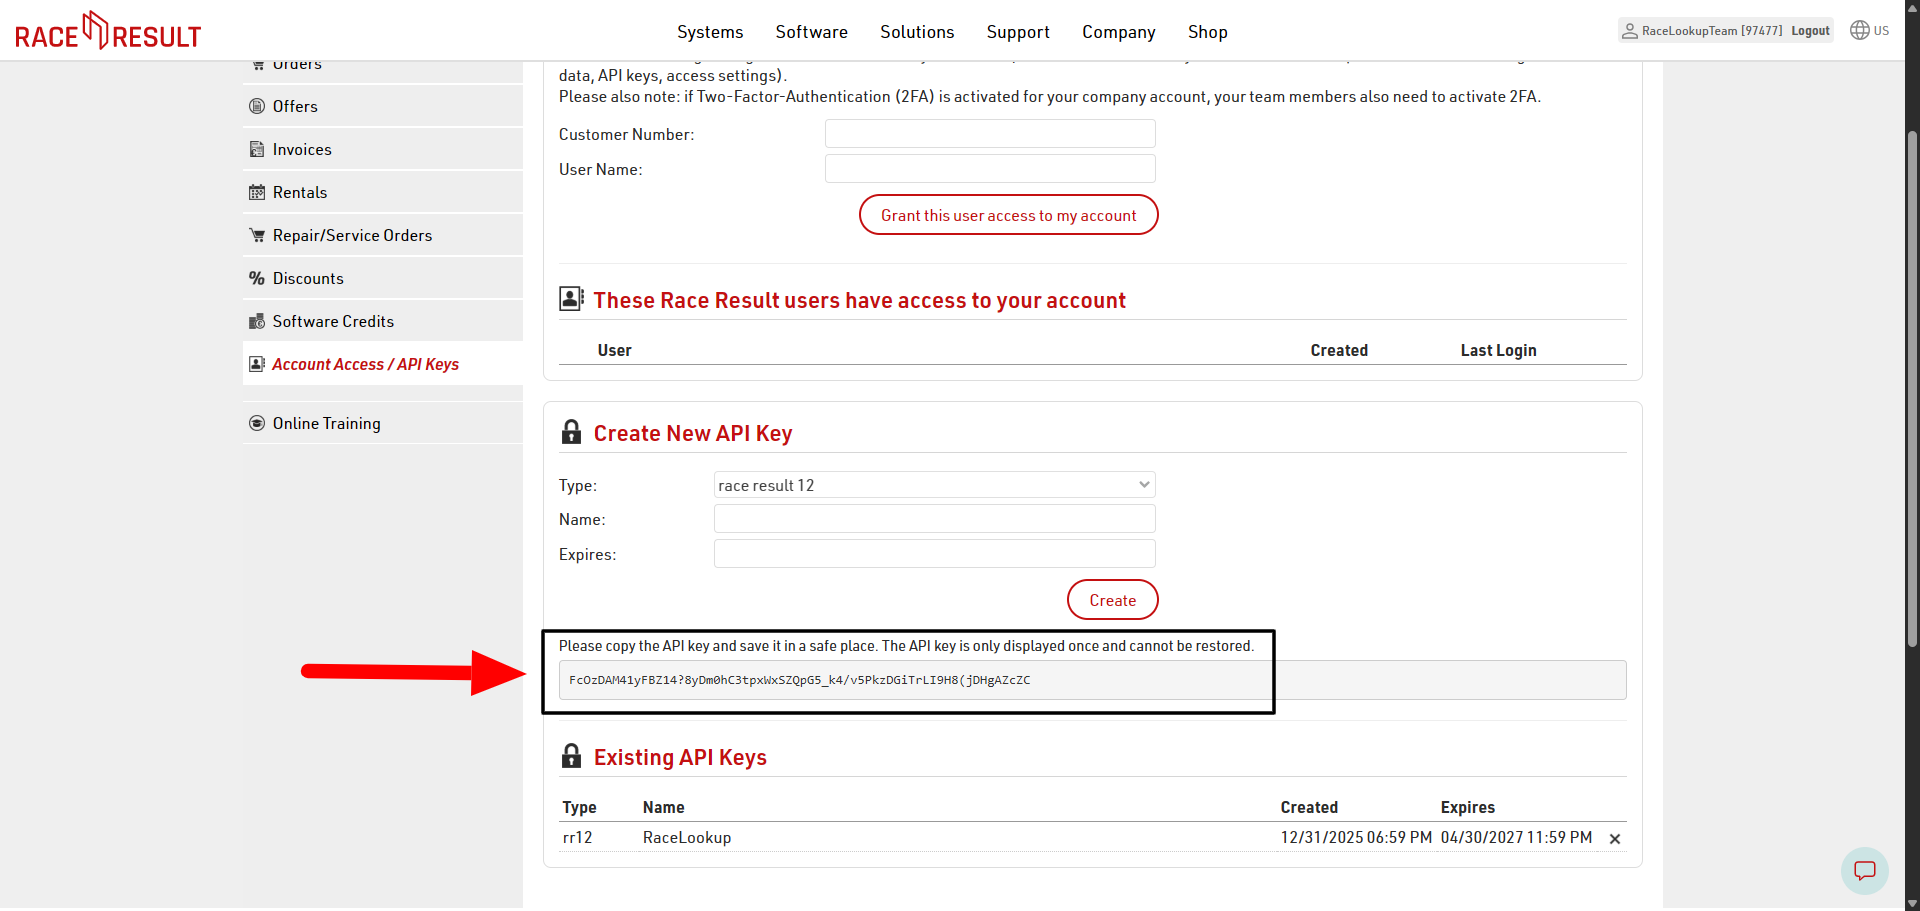Delete the RaceLookup API key with X

1614,839
